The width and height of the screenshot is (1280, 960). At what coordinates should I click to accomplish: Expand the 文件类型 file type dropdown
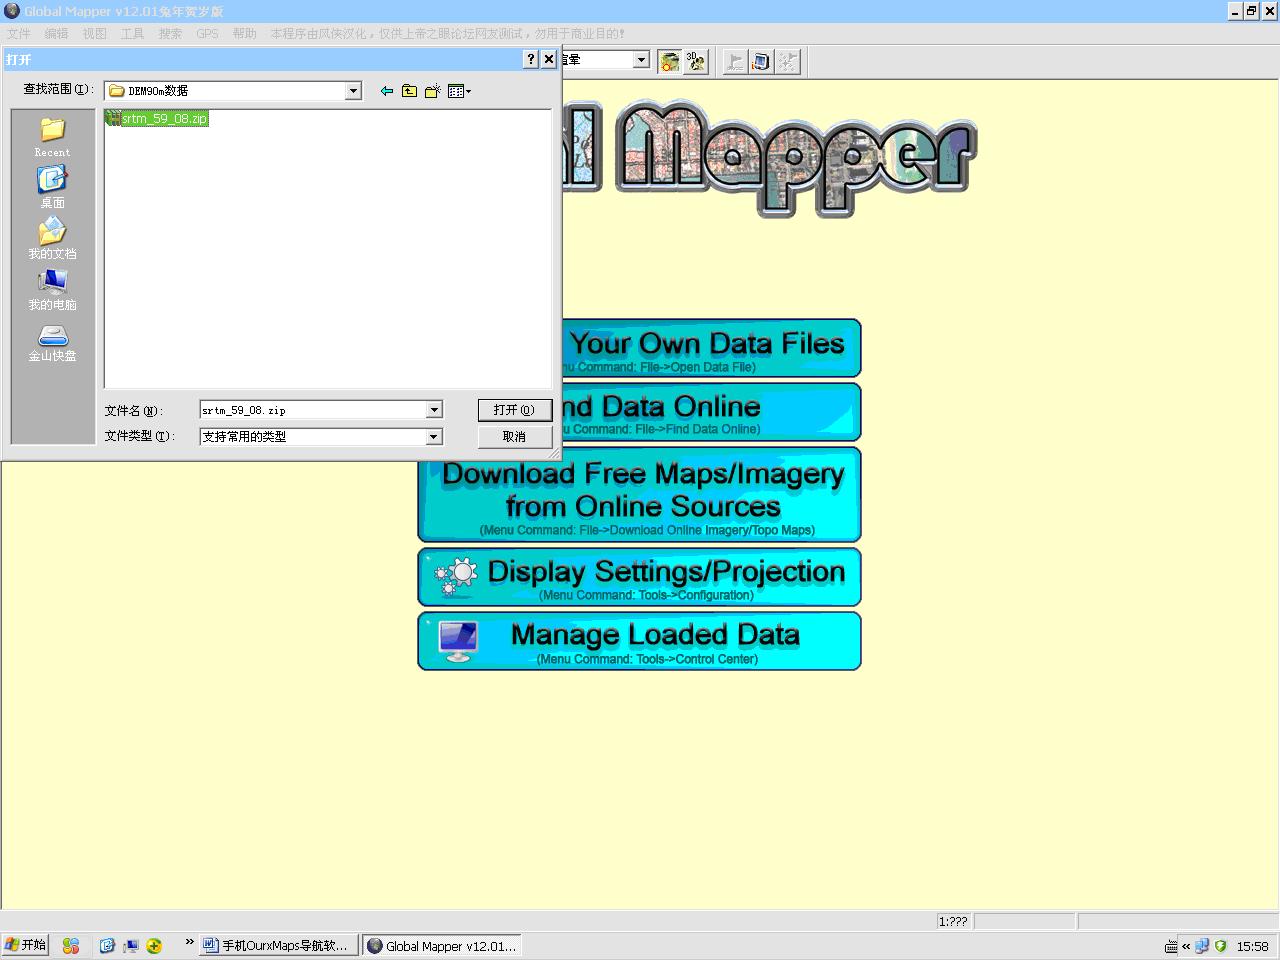(x=434, y=437)
